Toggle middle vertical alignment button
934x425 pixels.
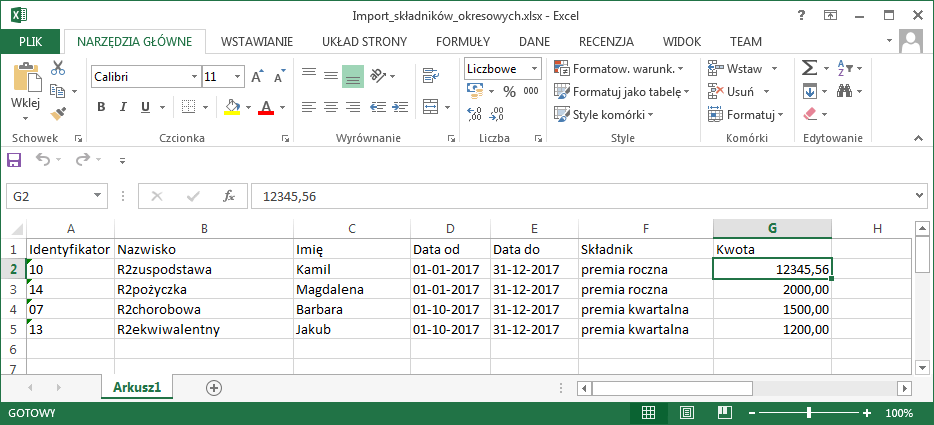point(331,76)
